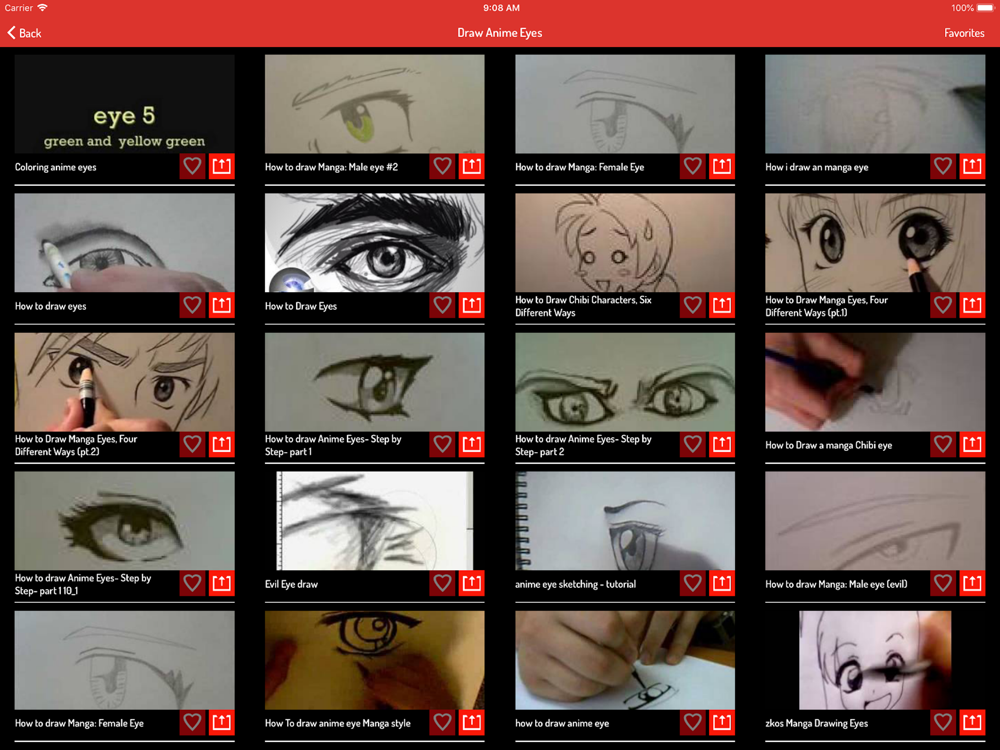Tap heart icon for "anime eye sketching - tutorial"
1000x750 pixels.
[x=693, y=584]
